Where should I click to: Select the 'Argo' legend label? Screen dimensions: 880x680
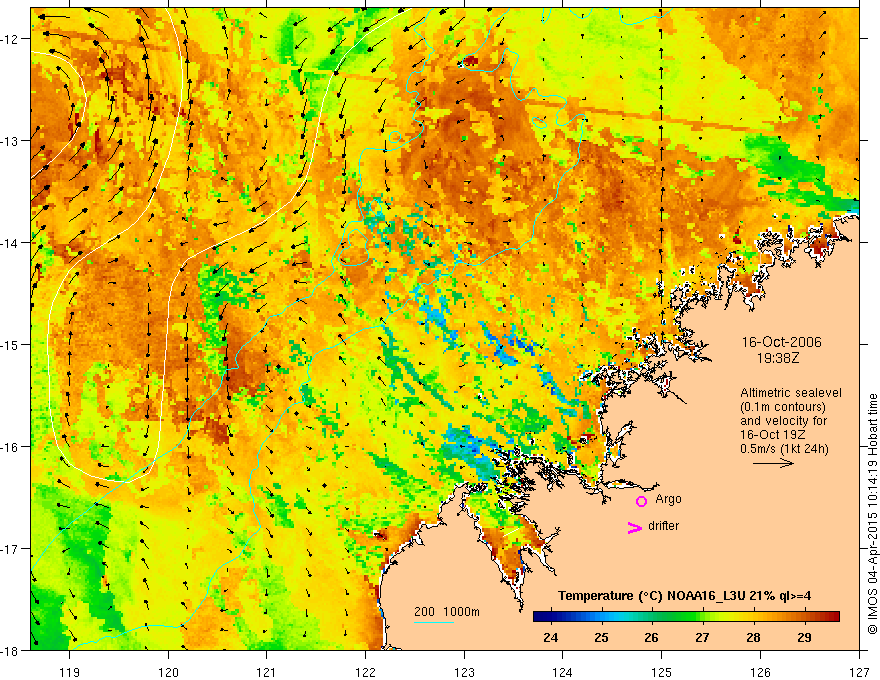(668, 499)
